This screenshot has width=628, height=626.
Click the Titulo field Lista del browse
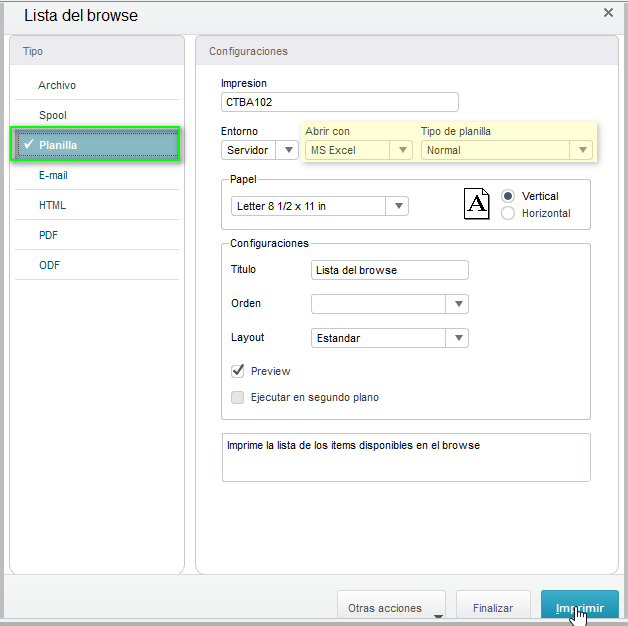[390, 270]
